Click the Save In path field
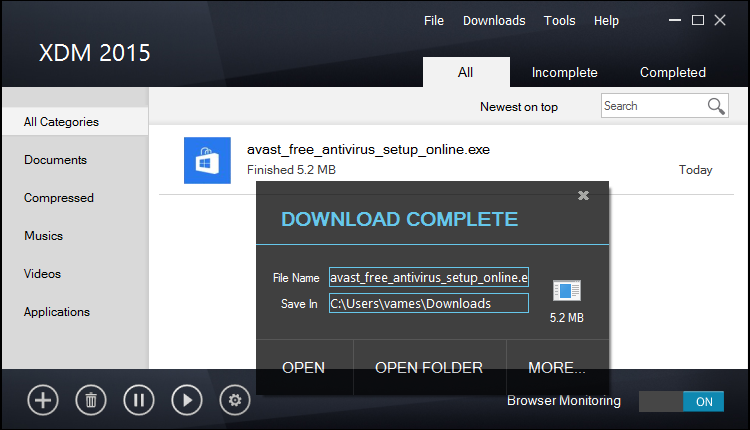 coord(428,303)
